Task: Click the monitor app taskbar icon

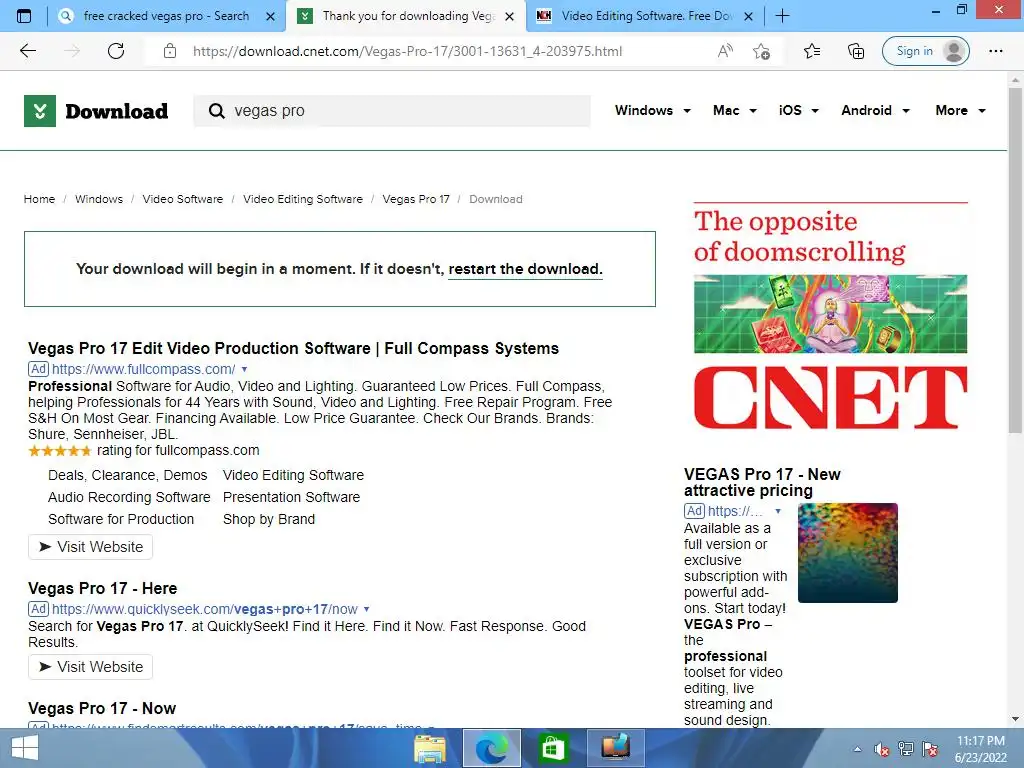Action: [616, 748]
